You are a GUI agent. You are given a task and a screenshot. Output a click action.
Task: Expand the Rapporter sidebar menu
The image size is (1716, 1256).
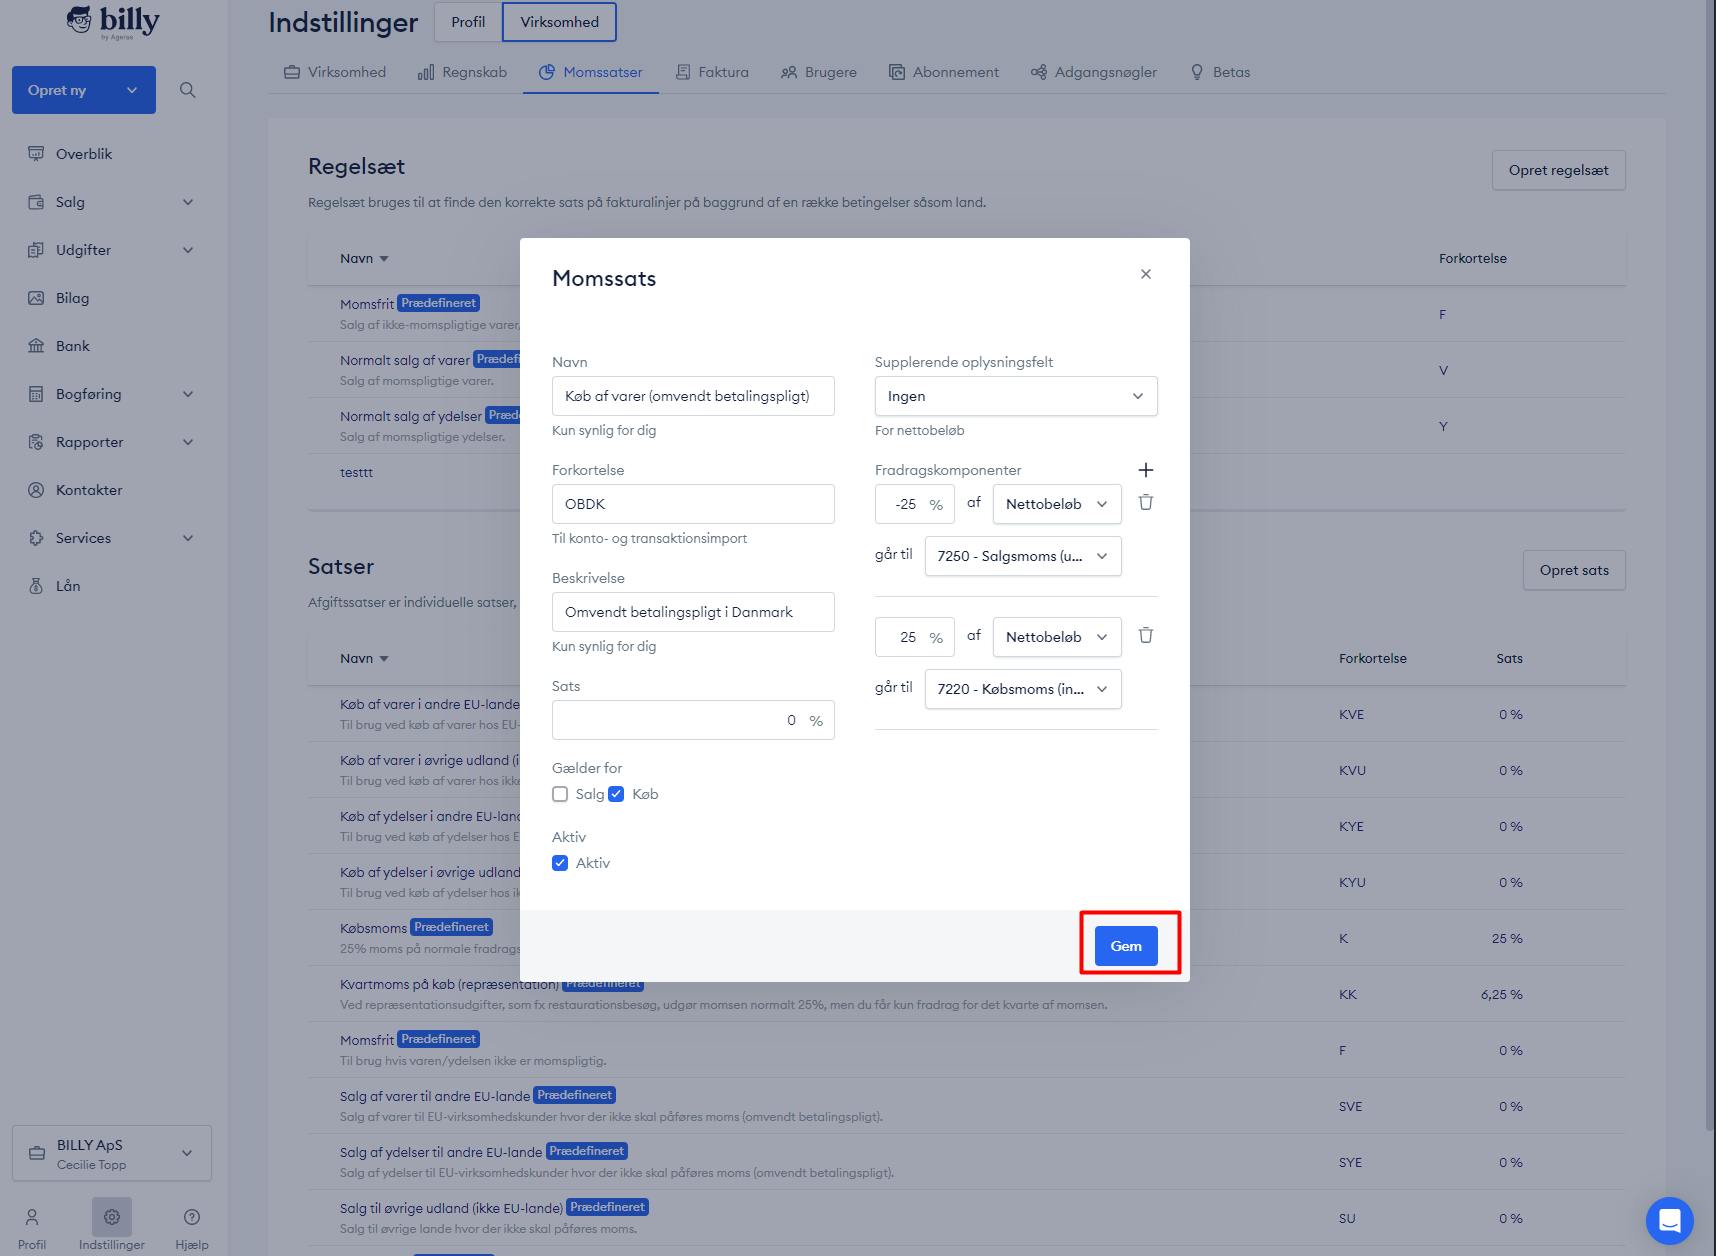click(188, 442)
